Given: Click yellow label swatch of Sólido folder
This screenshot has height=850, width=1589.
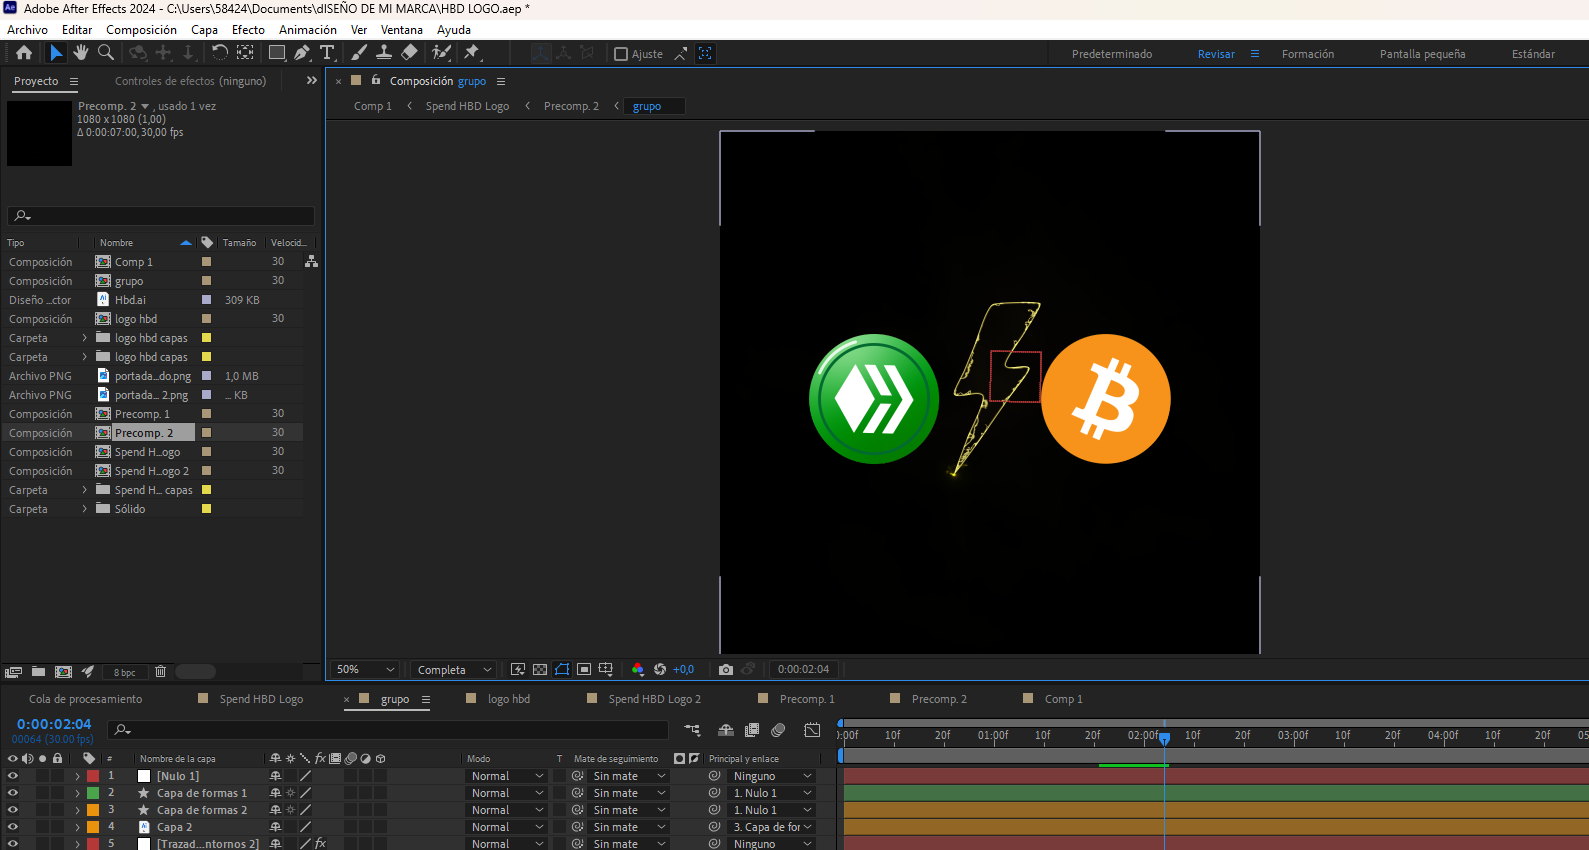Looking at the screenshot, I should (207, 509).
